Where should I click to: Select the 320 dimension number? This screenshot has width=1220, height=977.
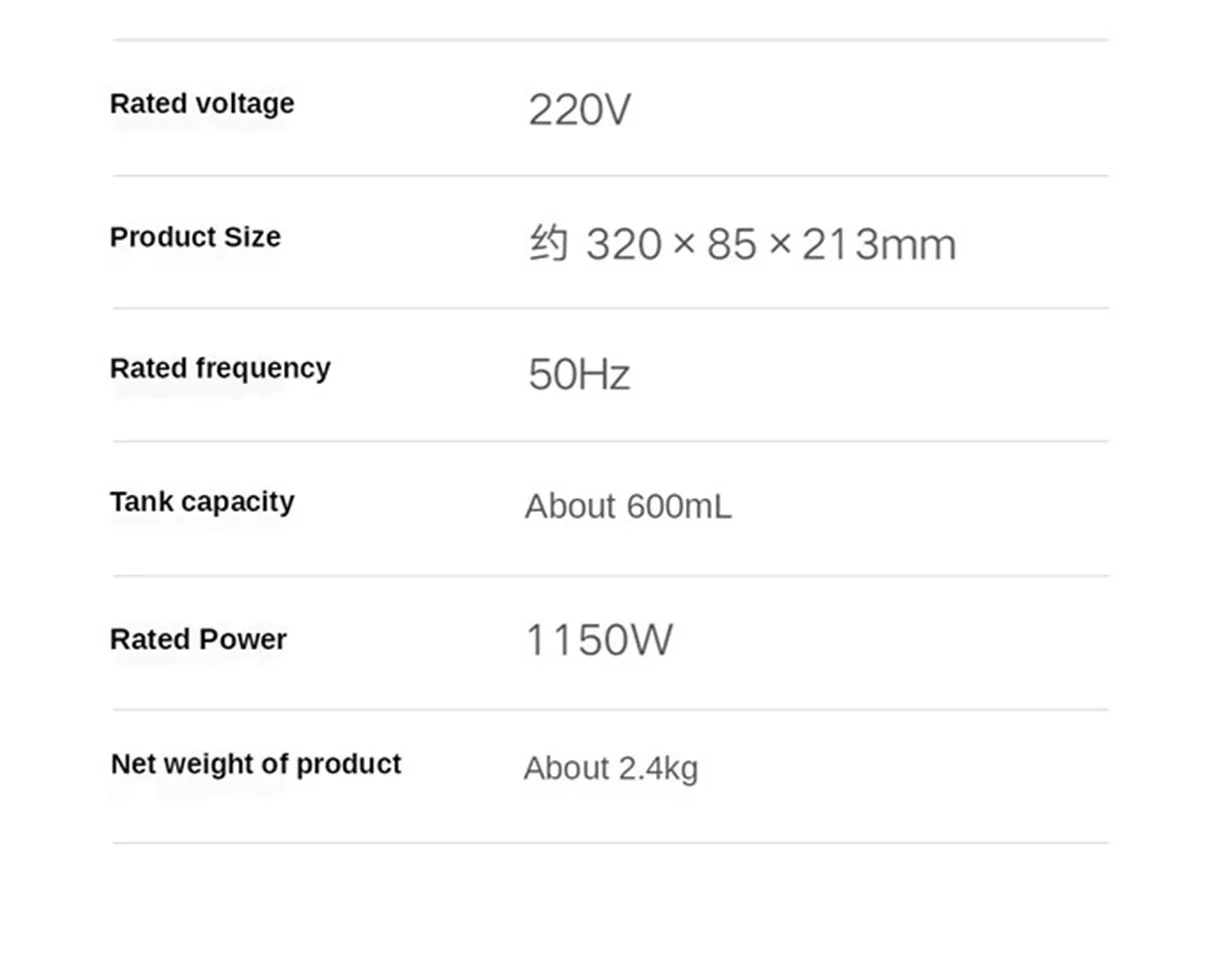tap(624, 245)
